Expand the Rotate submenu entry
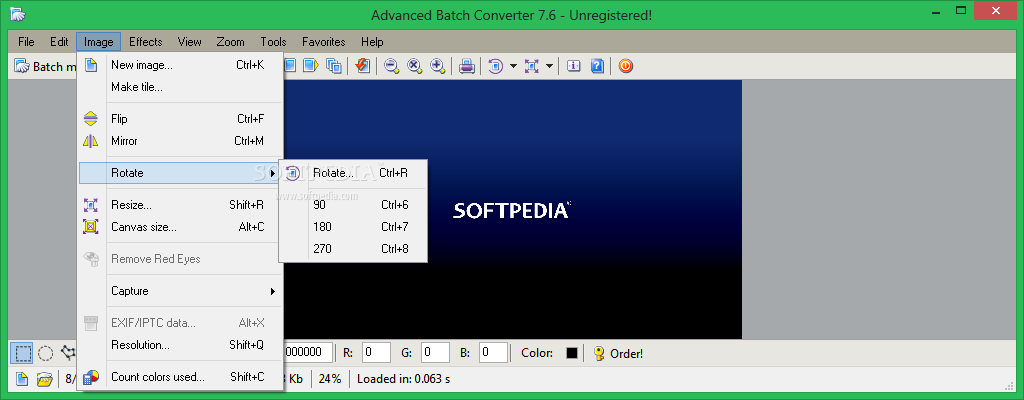Image resolution: width=1024 pixels, height=400 pixels. [180, 173]
